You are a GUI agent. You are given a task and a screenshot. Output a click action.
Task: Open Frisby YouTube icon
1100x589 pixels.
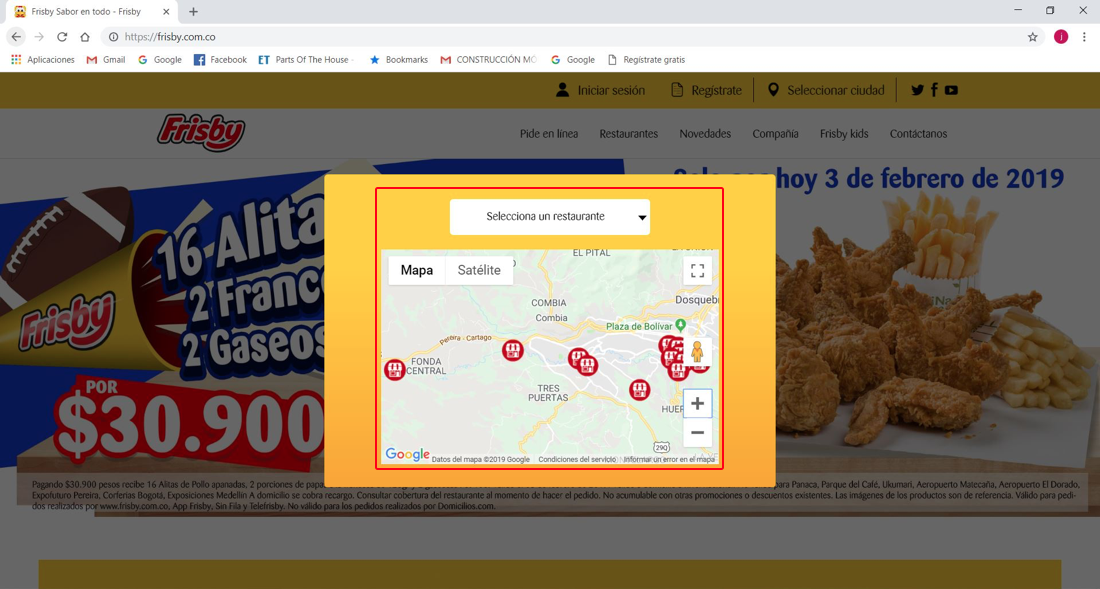(x=951, y=90)
